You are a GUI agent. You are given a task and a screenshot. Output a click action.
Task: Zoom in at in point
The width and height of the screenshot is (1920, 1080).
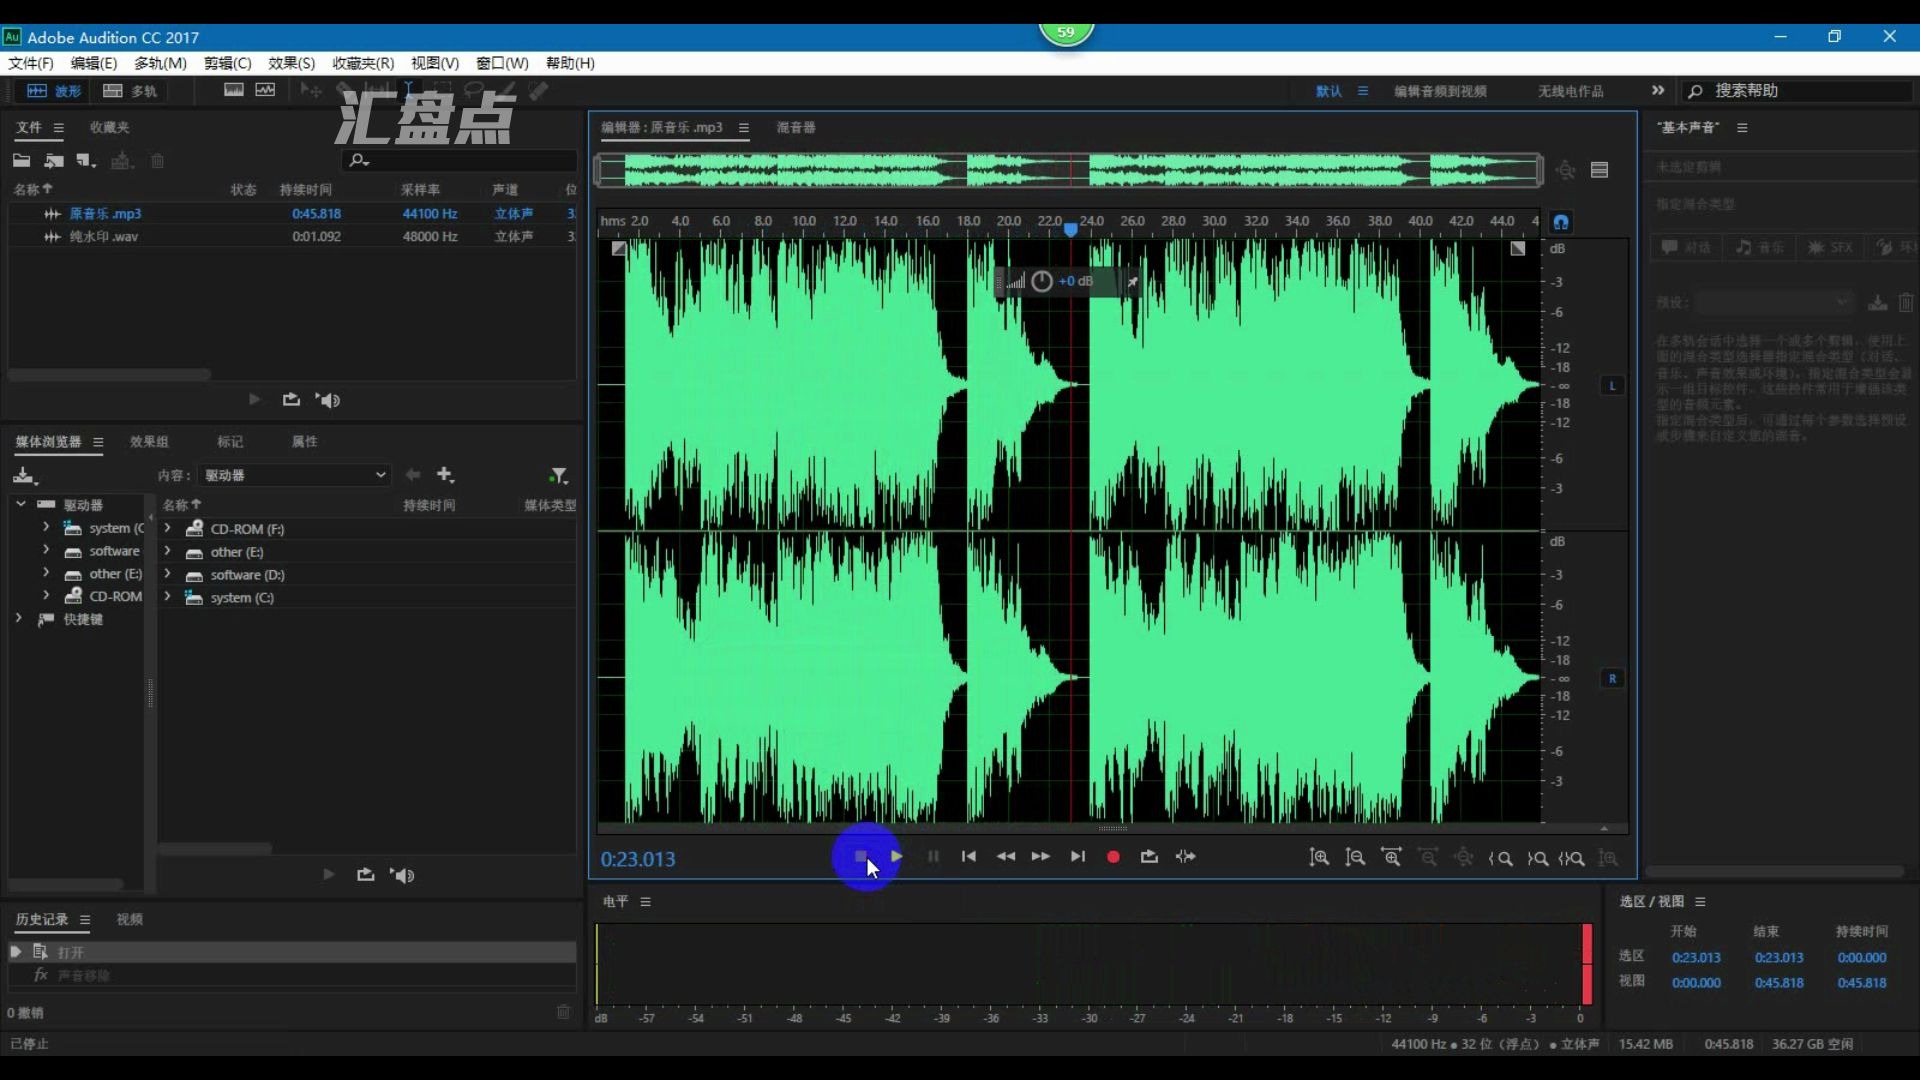(x=1500, y=858)
